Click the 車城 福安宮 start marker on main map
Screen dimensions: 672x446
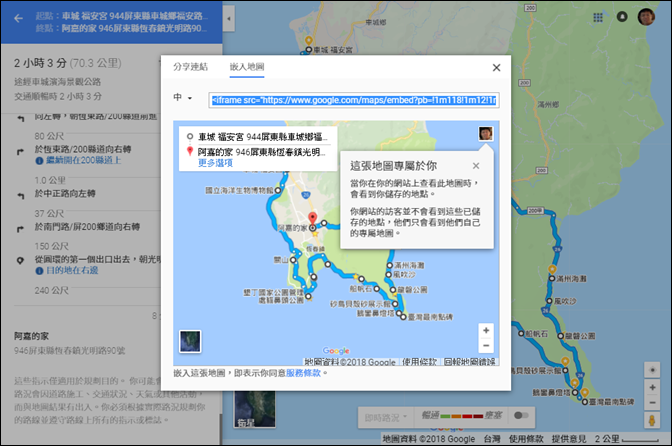309,50
